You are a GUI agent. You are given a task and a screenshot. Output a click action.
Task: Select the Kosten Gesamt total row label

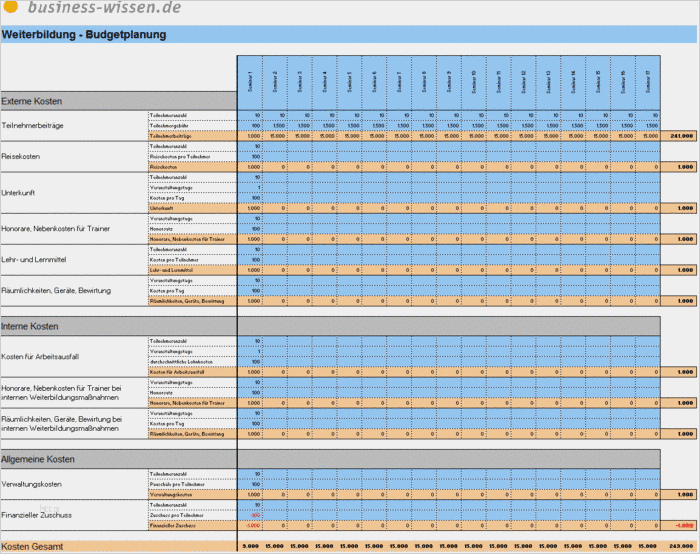click(x=34, y=546)
